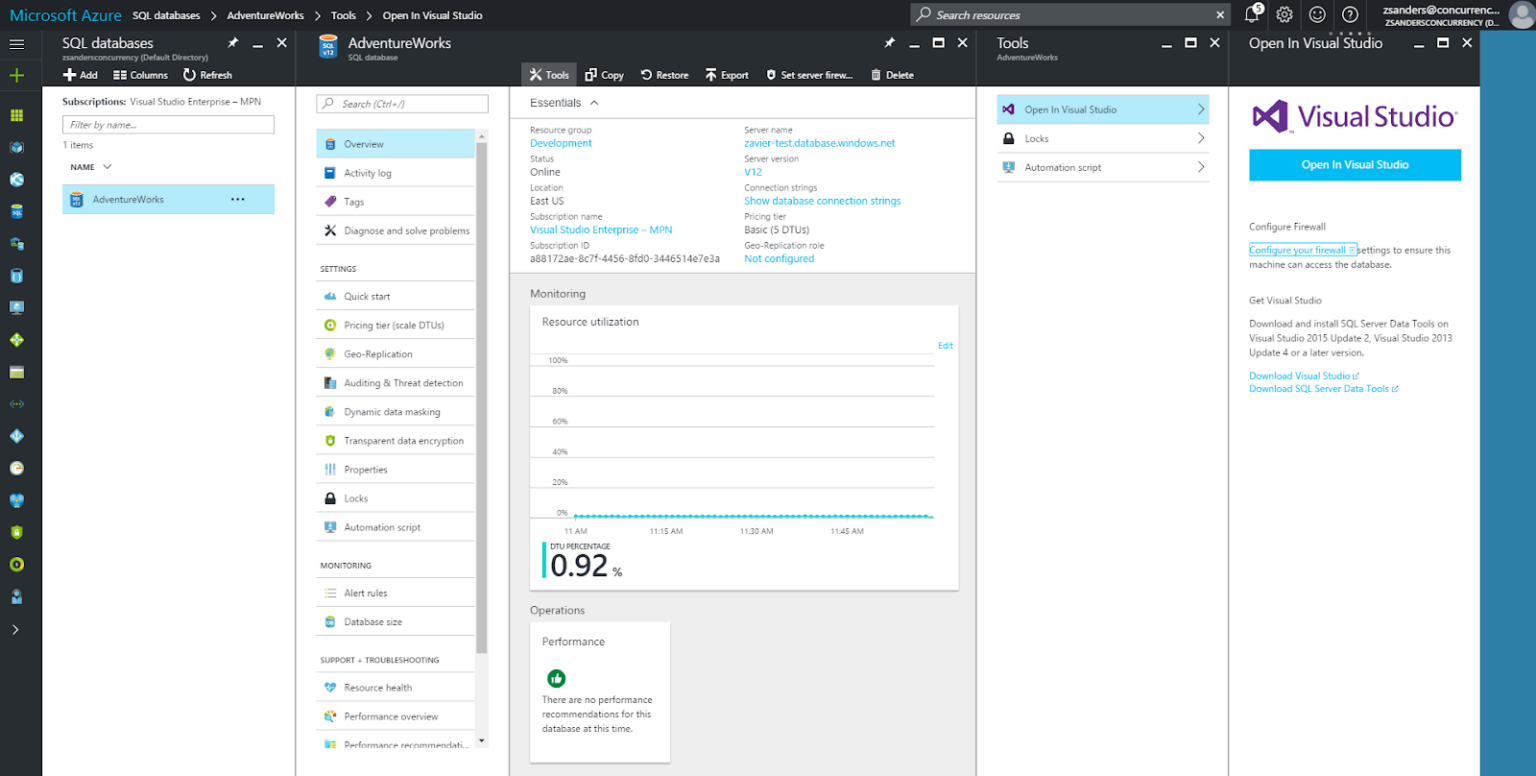Click the Restore toolbar button
The width and height of the screenshot is (1536, 776).
(665, 75)
